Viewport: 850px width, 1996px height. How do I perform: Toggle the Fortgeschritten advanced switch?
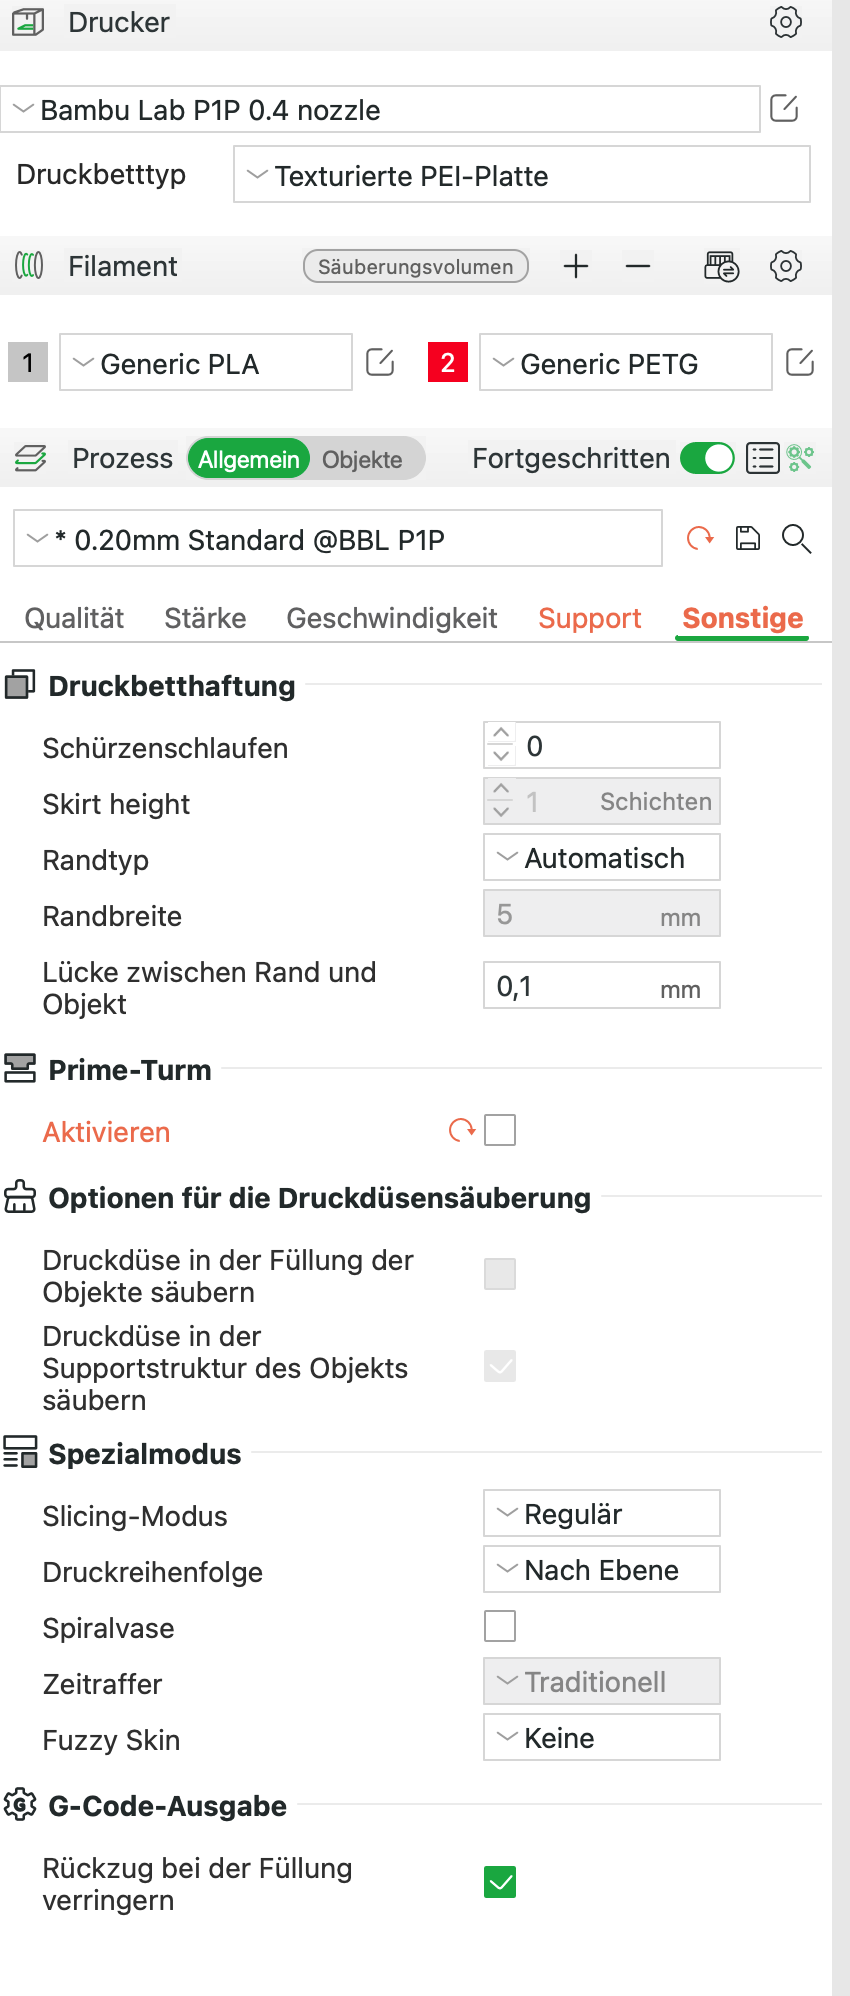pyautogui.click(x=707, y=458)
